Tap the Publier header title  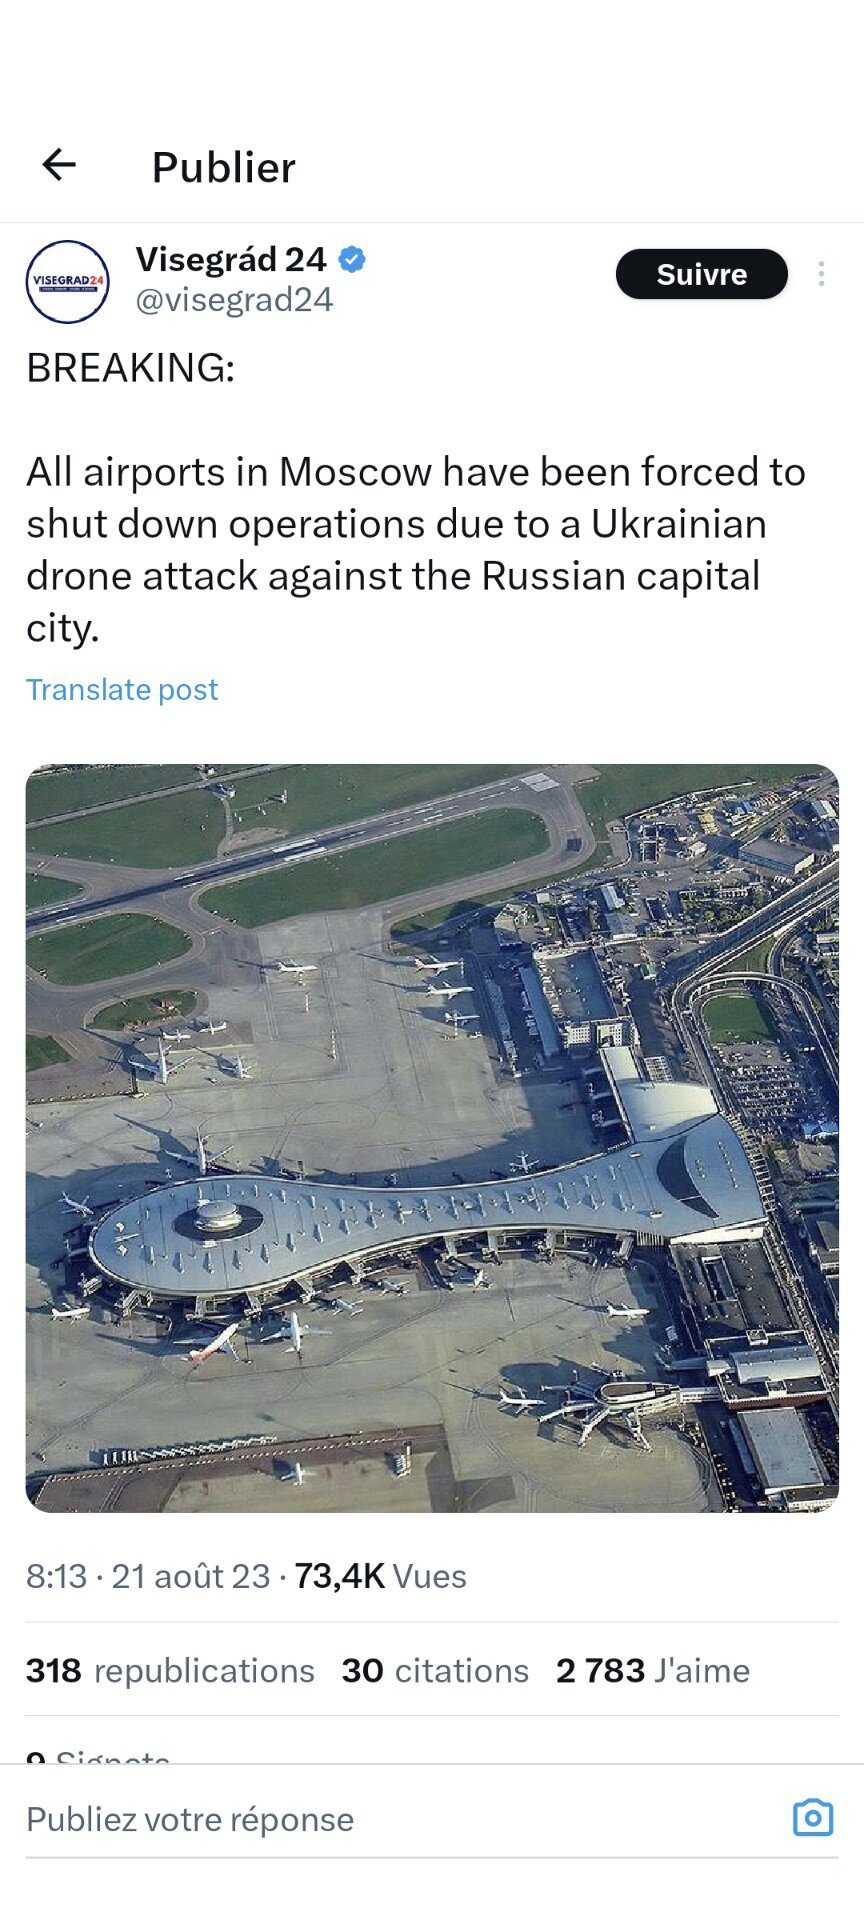tap(223, 167)
